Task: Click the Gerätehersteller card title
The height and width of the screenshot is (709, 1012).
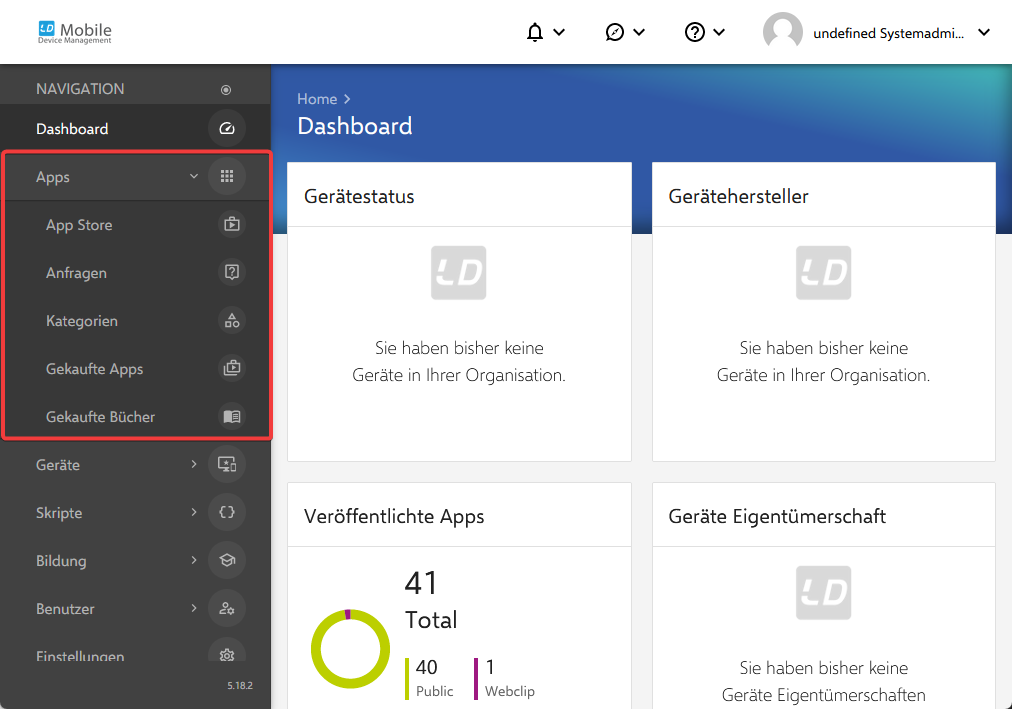Action: pyautogui.click(x=738, y=196)
